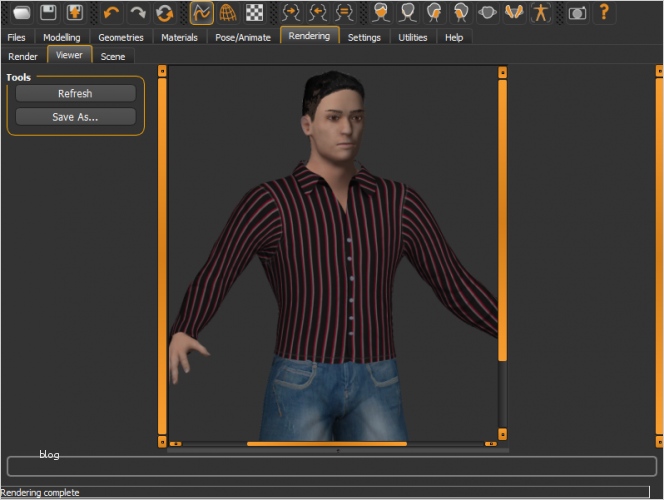The image size is (664, 500).
Task: Toggle symmetry mode in the toolbar
Action: tap(344, 13)
